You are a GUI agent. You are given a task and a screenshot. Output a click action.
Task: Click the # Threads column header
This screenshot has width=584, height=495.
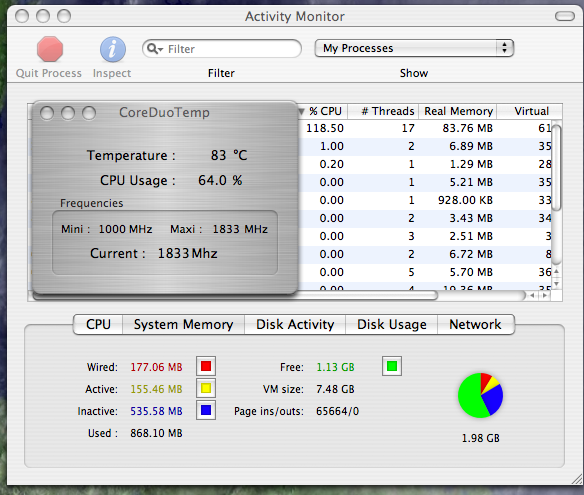coord(383,111)
